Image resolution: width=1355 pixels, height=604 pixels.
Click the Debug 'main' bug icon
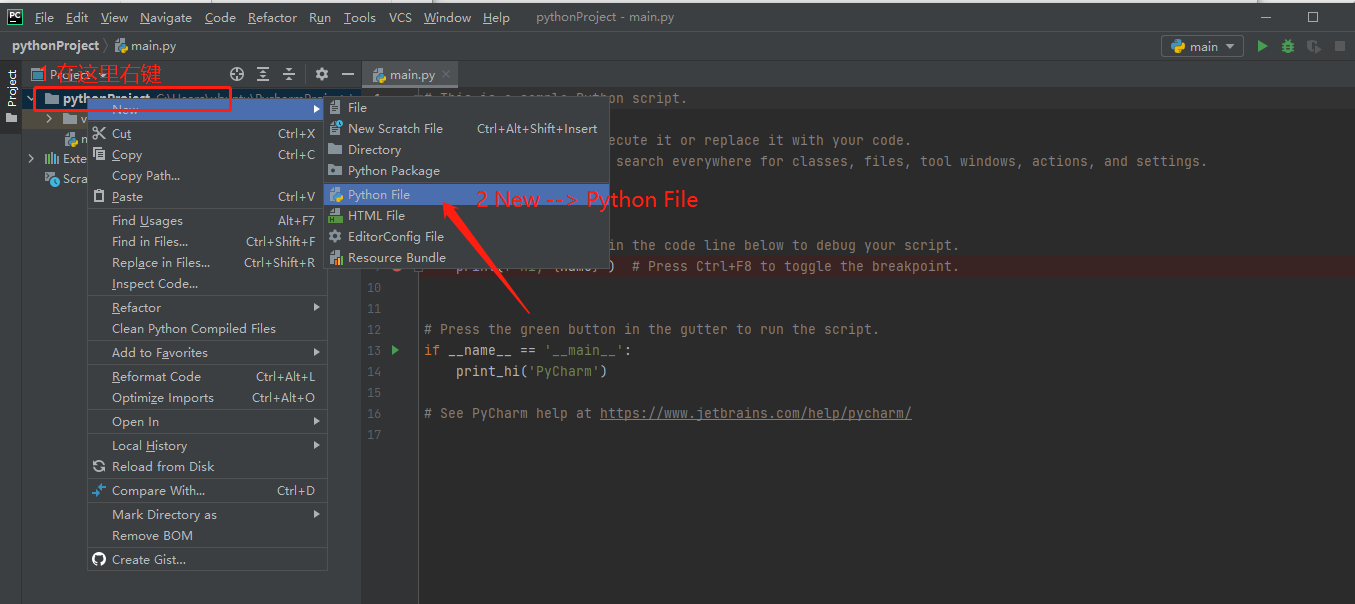1288,46
